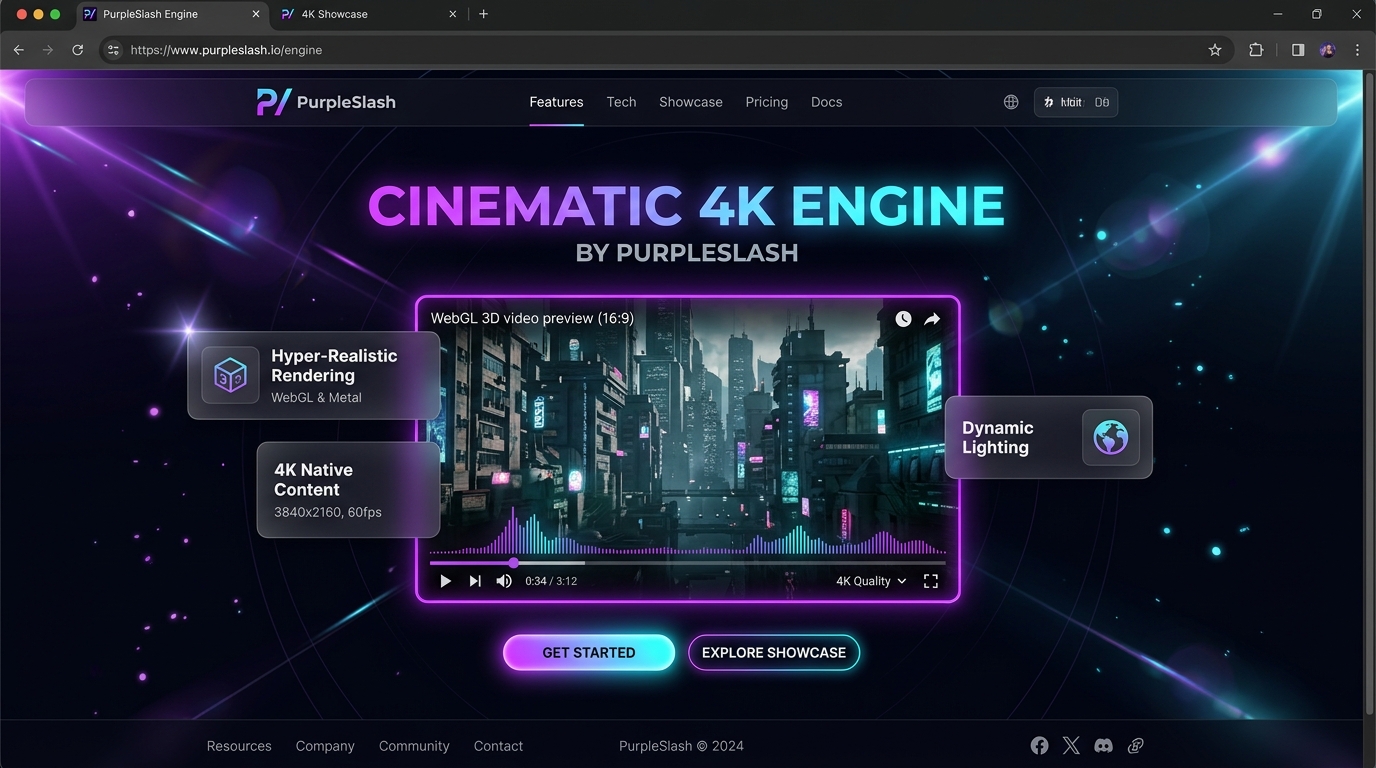1376x768 pixels.
Task: Click the video progress slider handle
Action: (x=514, y=563)
